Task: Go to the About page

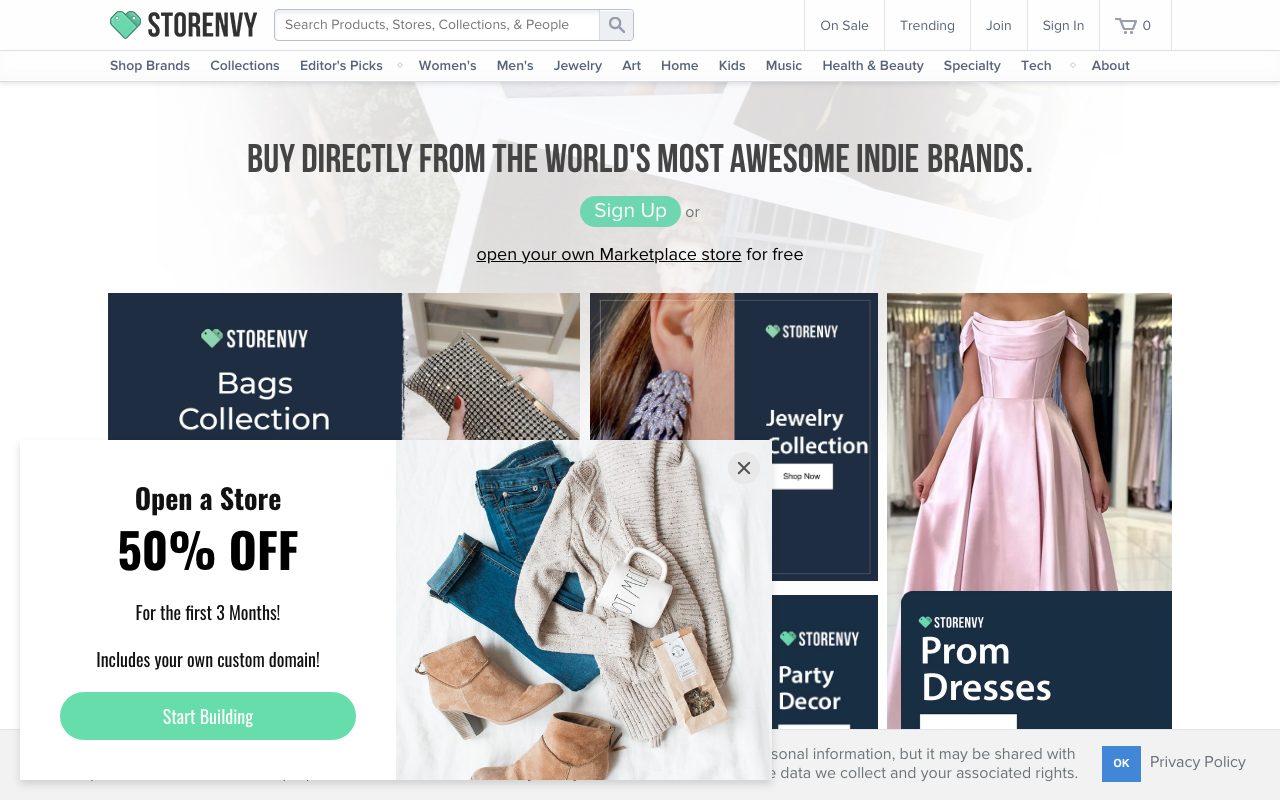Action: (x=1110, y=65)
